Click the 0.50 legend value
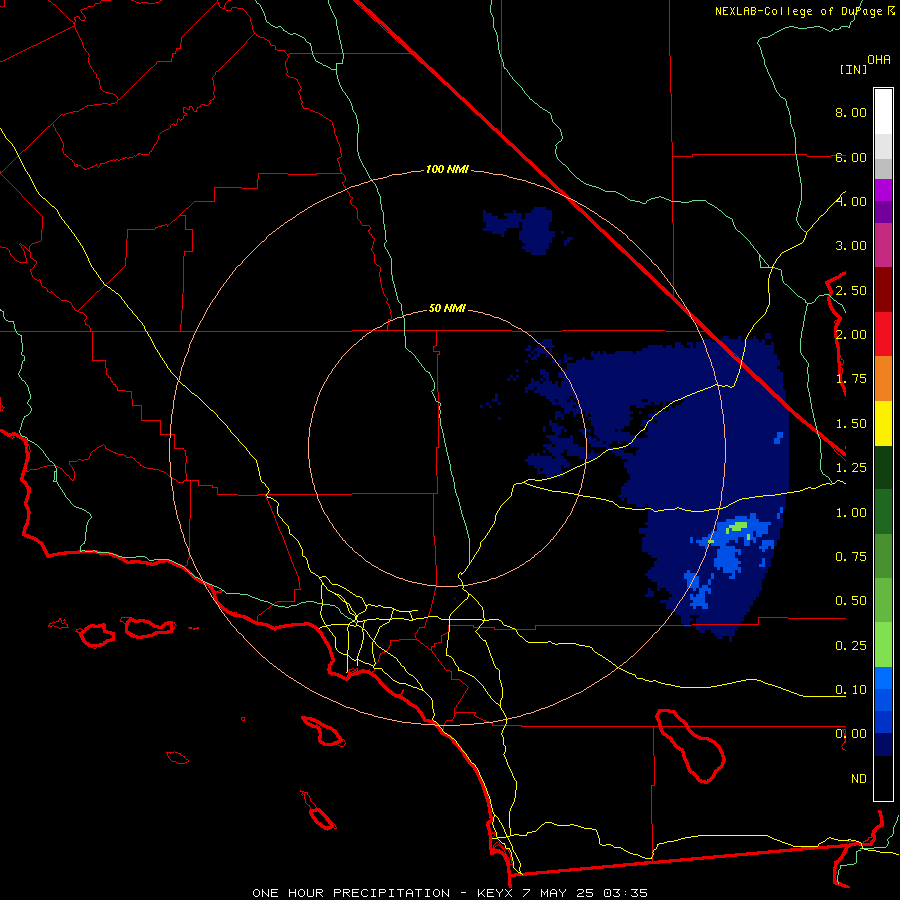This screenshot has width=900, height=900. [851, 601]
